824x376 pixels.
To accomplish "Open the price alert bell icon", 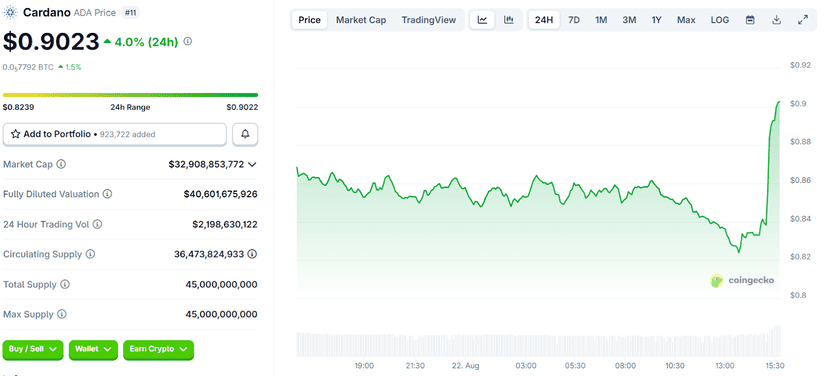I will (x=245, y=134).
